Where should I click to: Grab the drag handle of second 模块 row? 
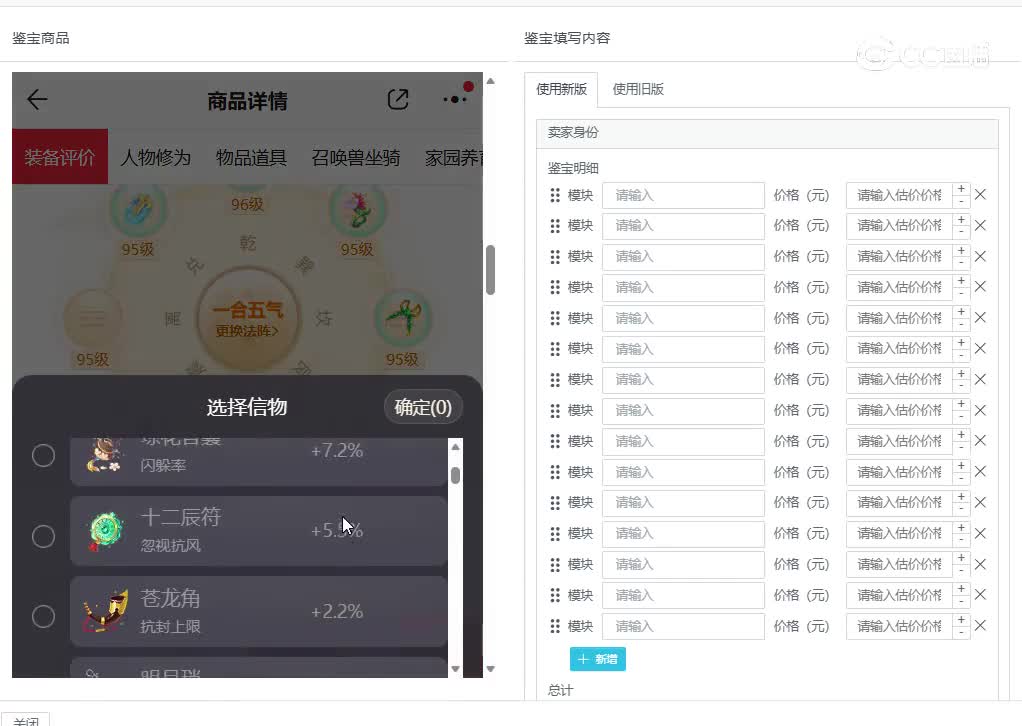point(555,225)
